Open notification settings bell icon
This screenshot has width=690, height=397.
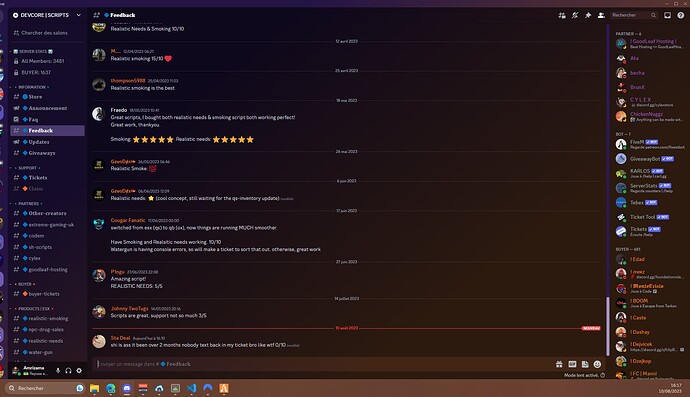(x=575, y=15)
